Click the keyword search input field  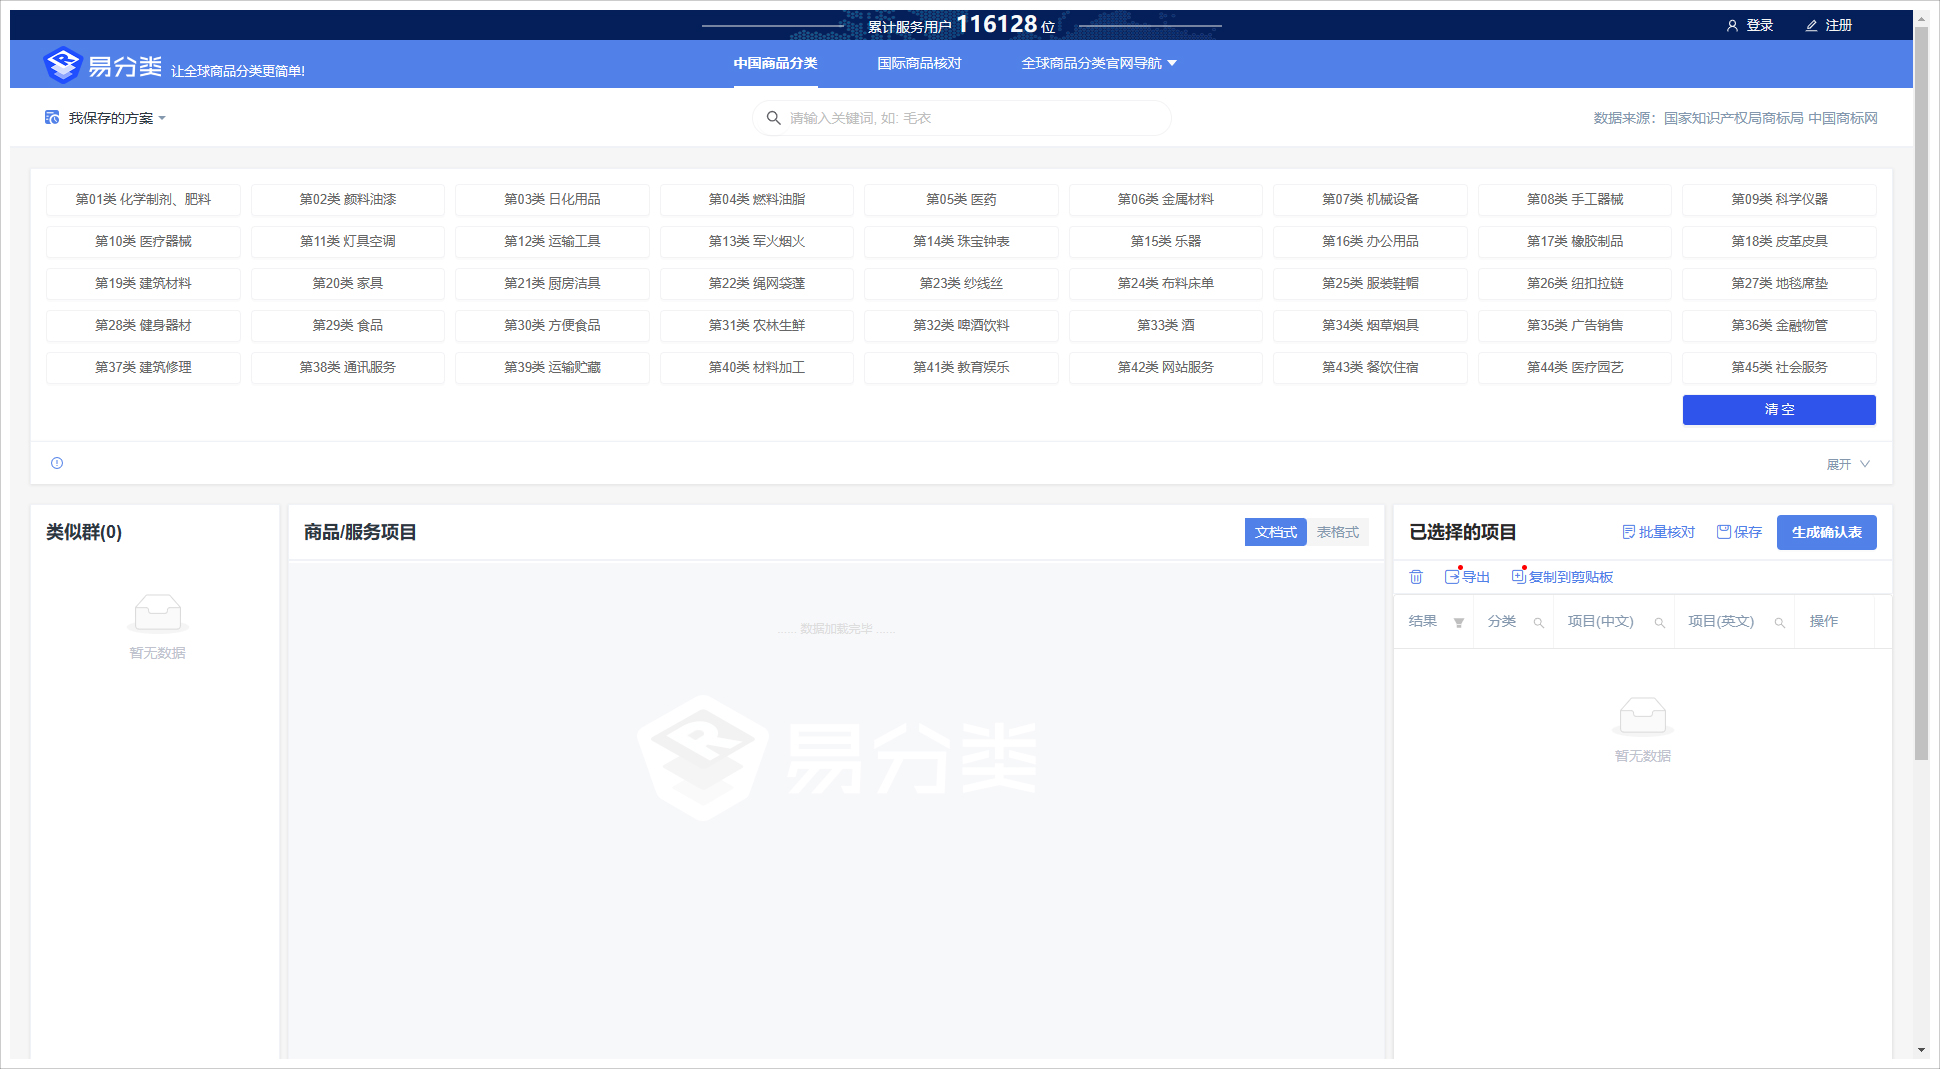coord(970,118)
